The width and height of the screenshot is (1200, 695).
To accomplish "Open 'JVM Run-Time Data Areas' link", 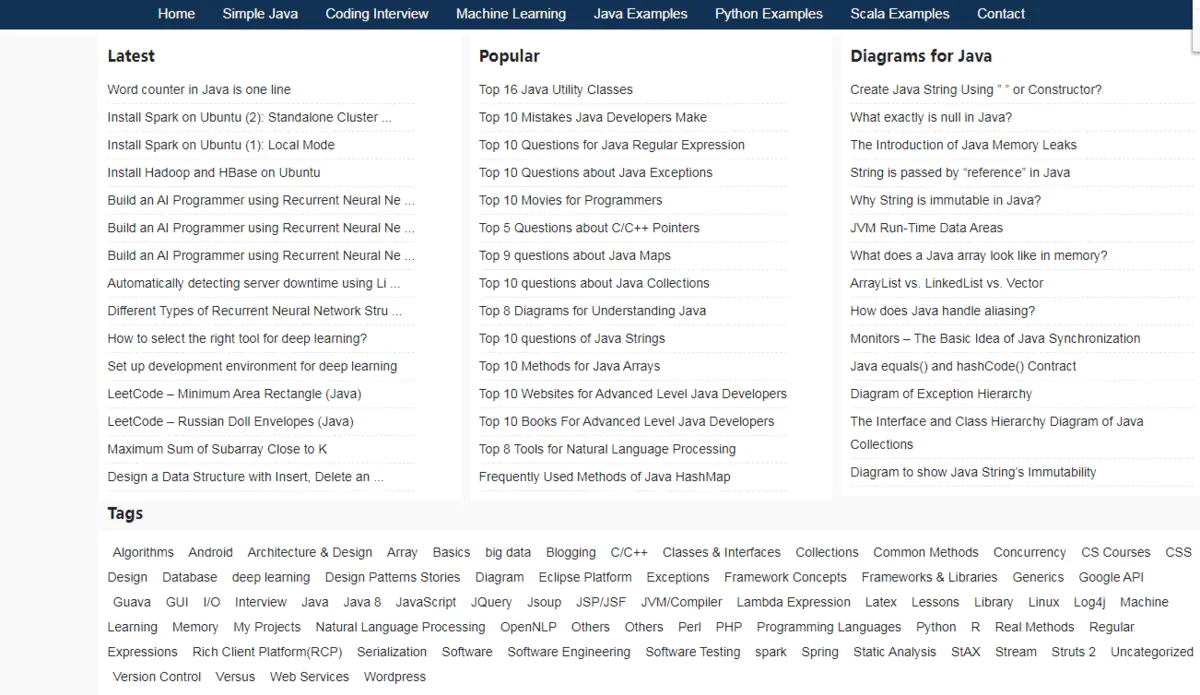I will [x=926, y=228].
